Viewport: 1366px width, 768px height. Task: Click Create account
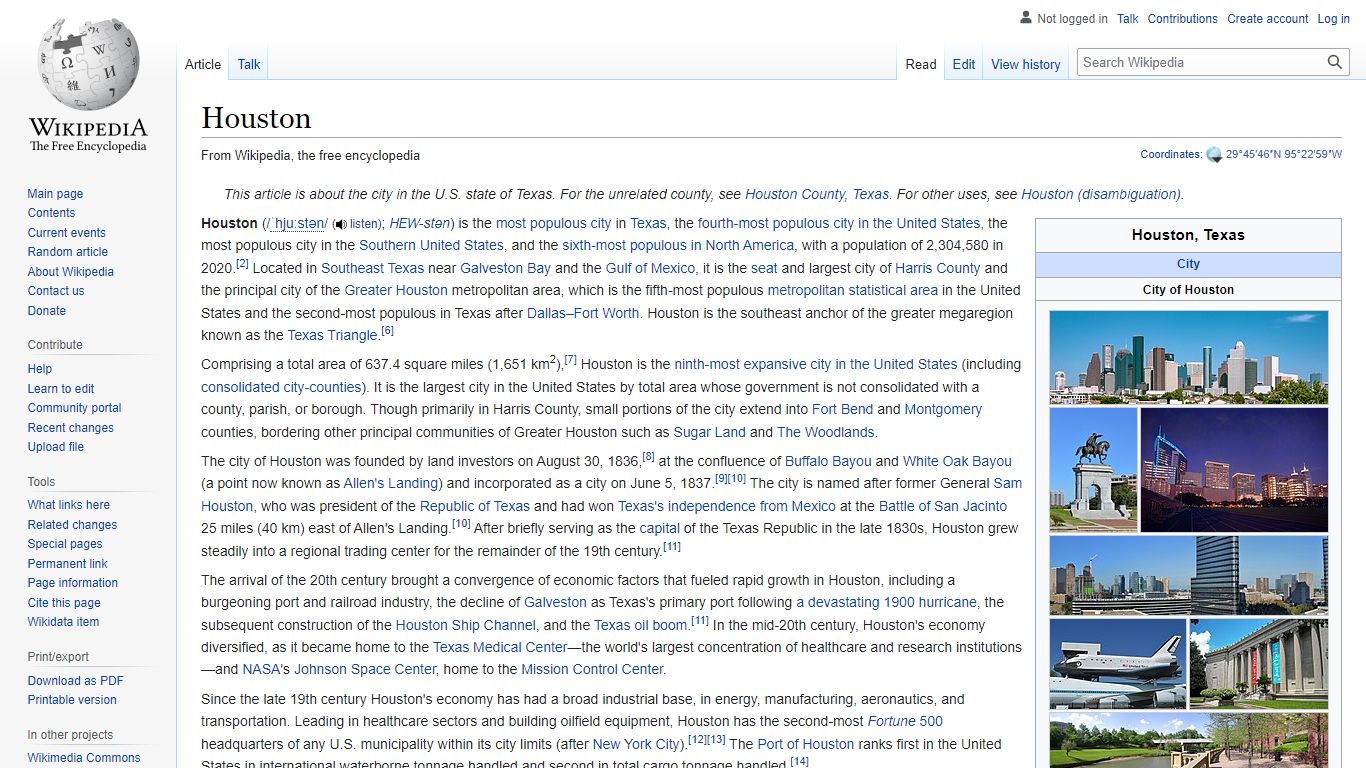click(x=1268, y=19)
